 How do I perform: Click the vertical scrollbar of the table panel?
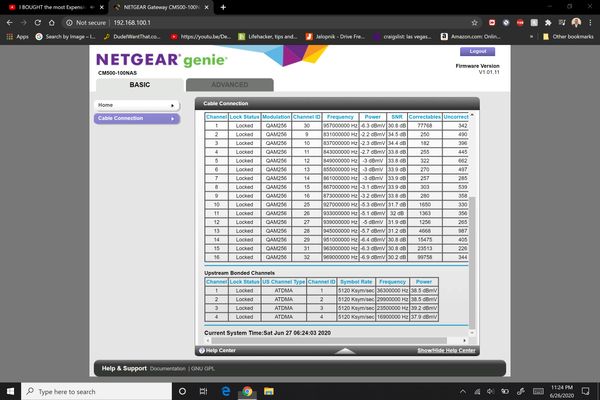[x=472, y=263]
